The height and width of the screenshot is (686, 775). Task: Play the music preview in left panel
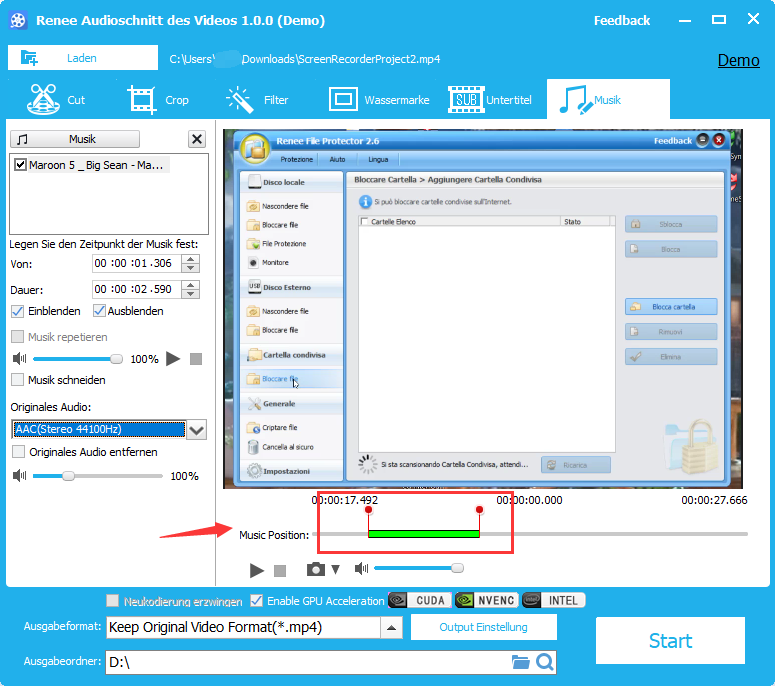[x=172, y=358]
